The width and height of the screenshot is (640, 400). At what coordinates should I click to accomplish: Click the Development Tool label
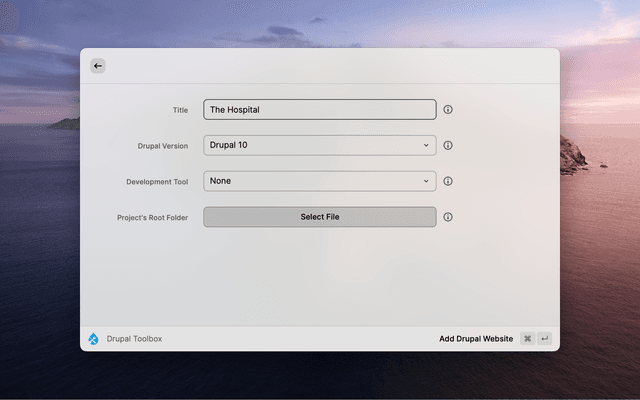157,182
